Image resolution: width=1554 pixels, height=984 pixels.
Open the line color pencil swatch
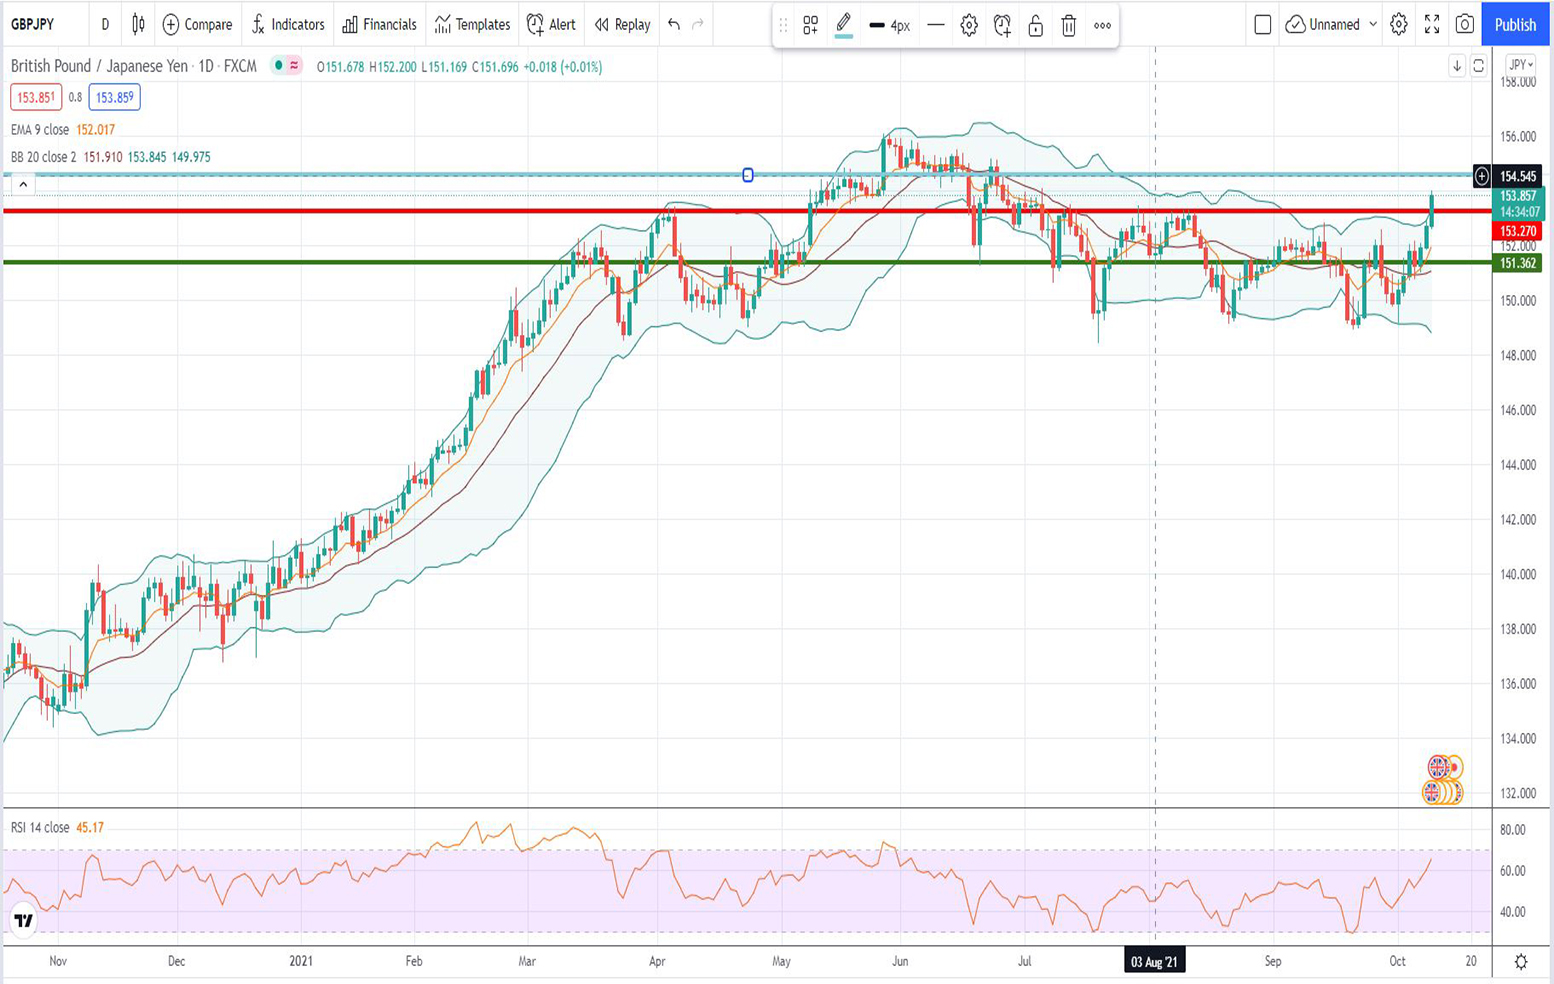click(x=843, y=24)
